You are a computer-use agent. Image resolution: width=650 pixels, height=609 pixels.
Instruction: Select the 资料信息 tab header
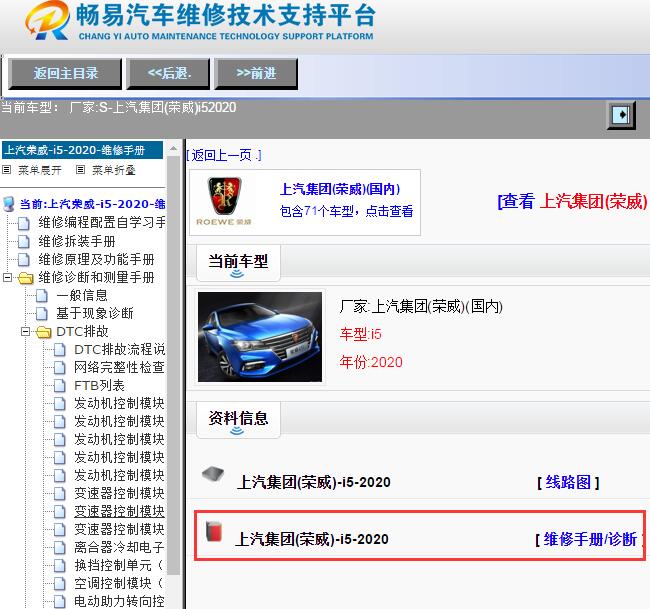[238, 419]
